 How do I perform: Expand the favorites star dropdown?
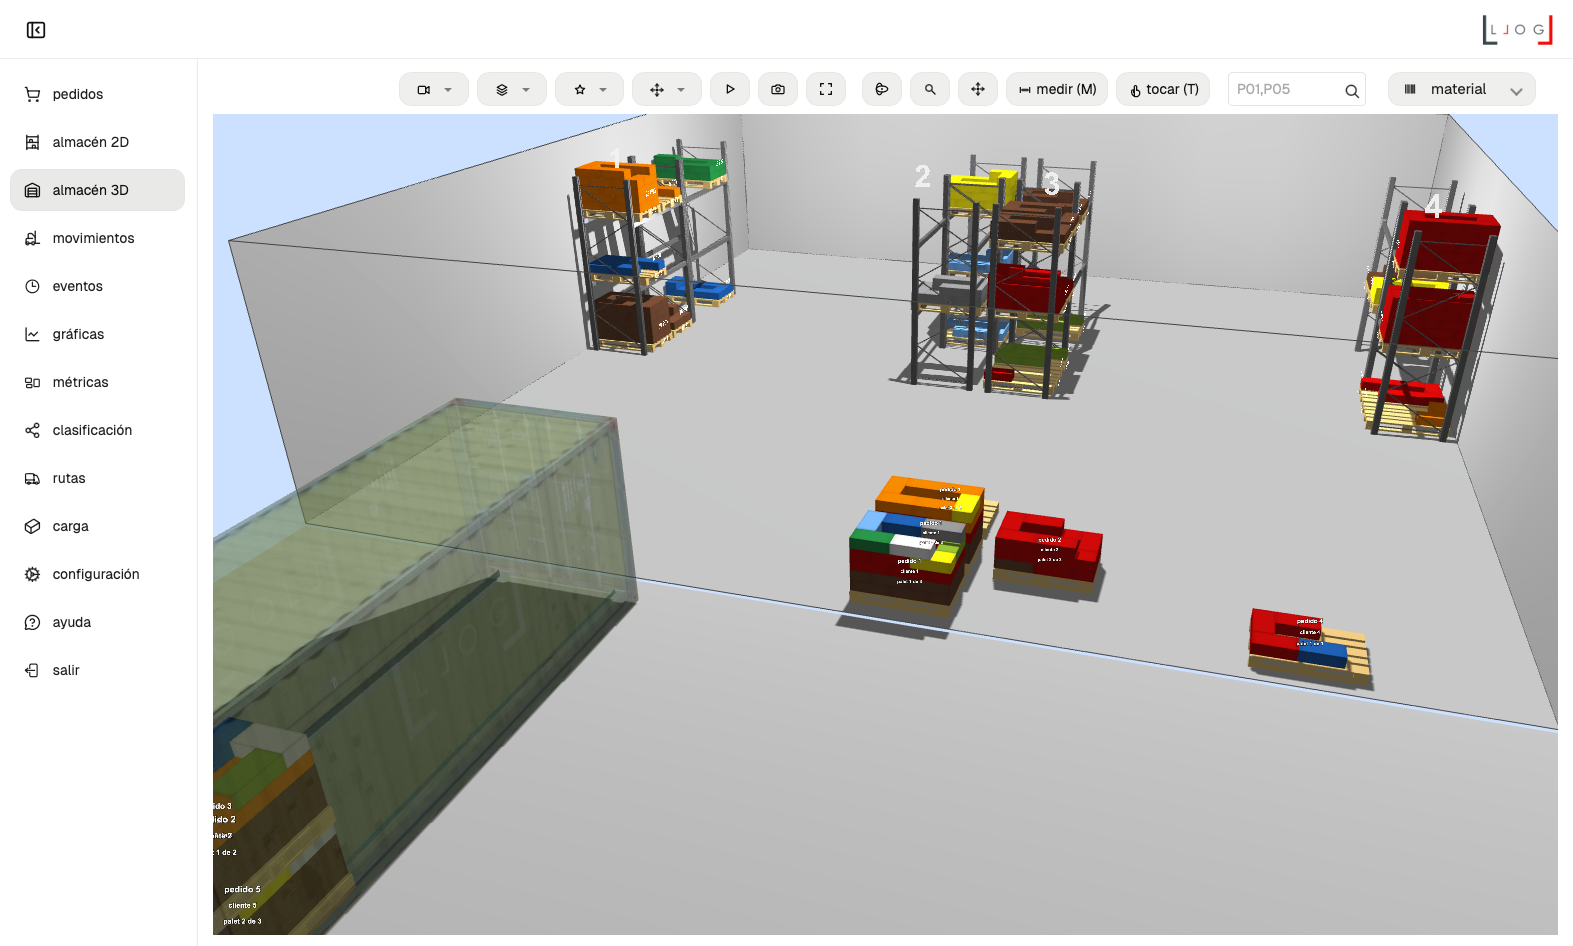click(x=590, y=89)
